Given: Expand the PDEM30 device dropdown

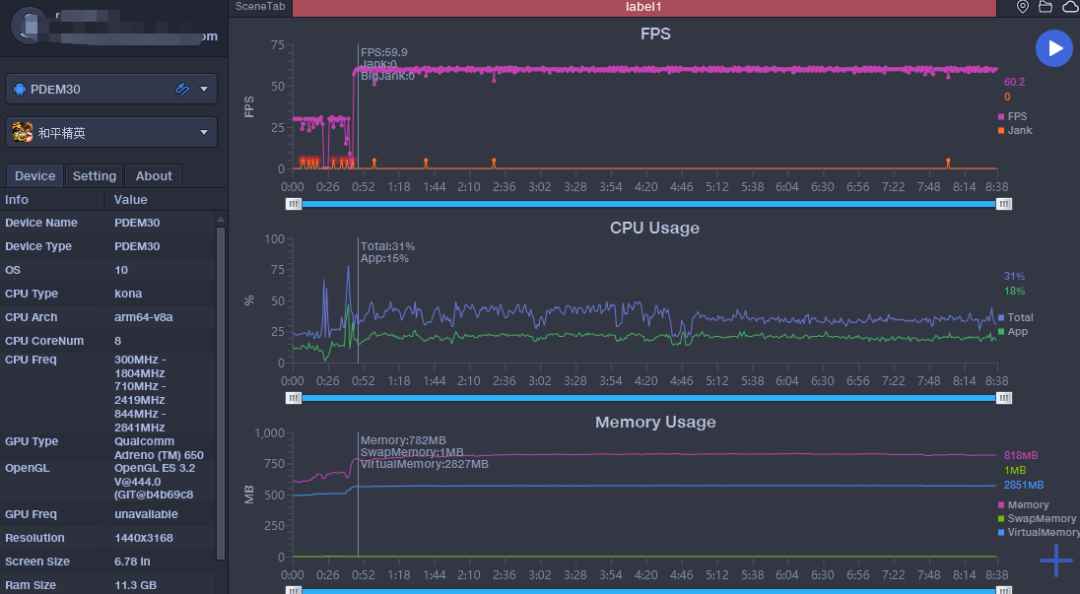Looking at the screenshot, I should (204, 89).
